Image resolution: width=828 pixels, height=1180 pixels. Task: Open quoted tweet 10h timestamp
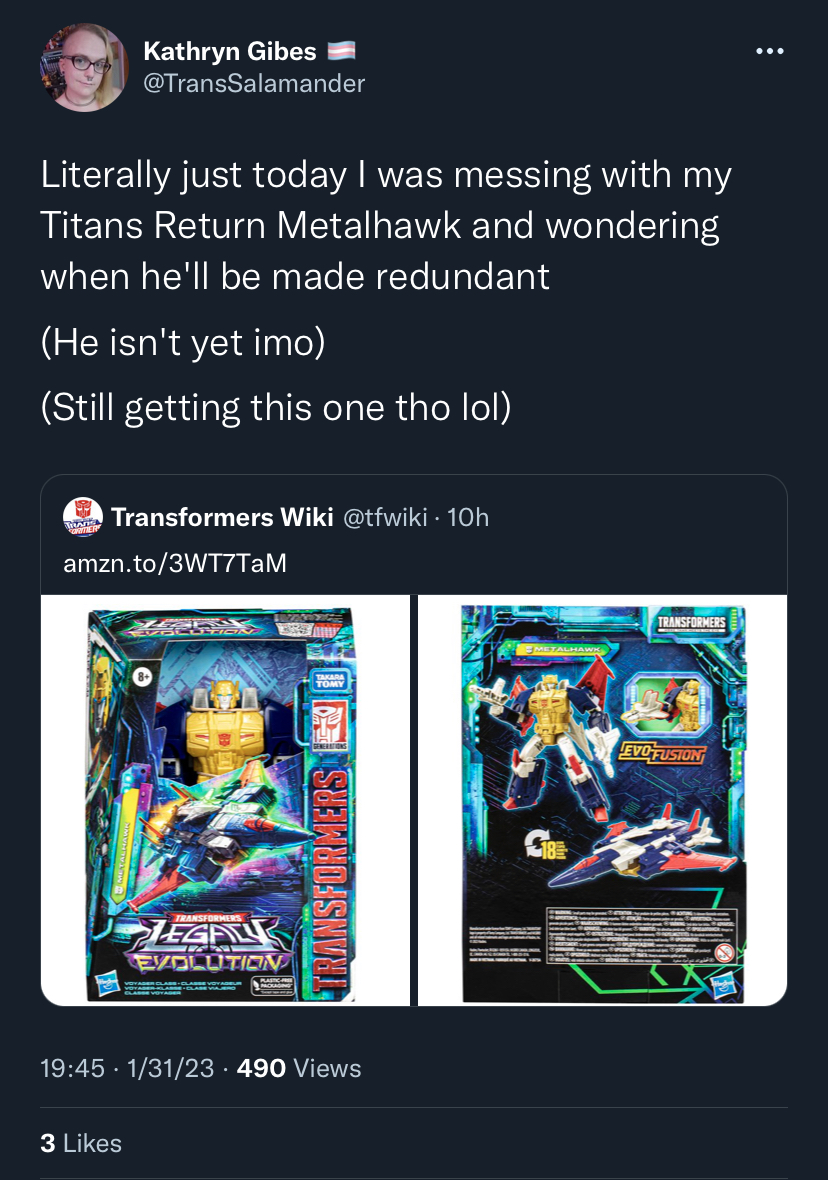(x=467, y=517)
